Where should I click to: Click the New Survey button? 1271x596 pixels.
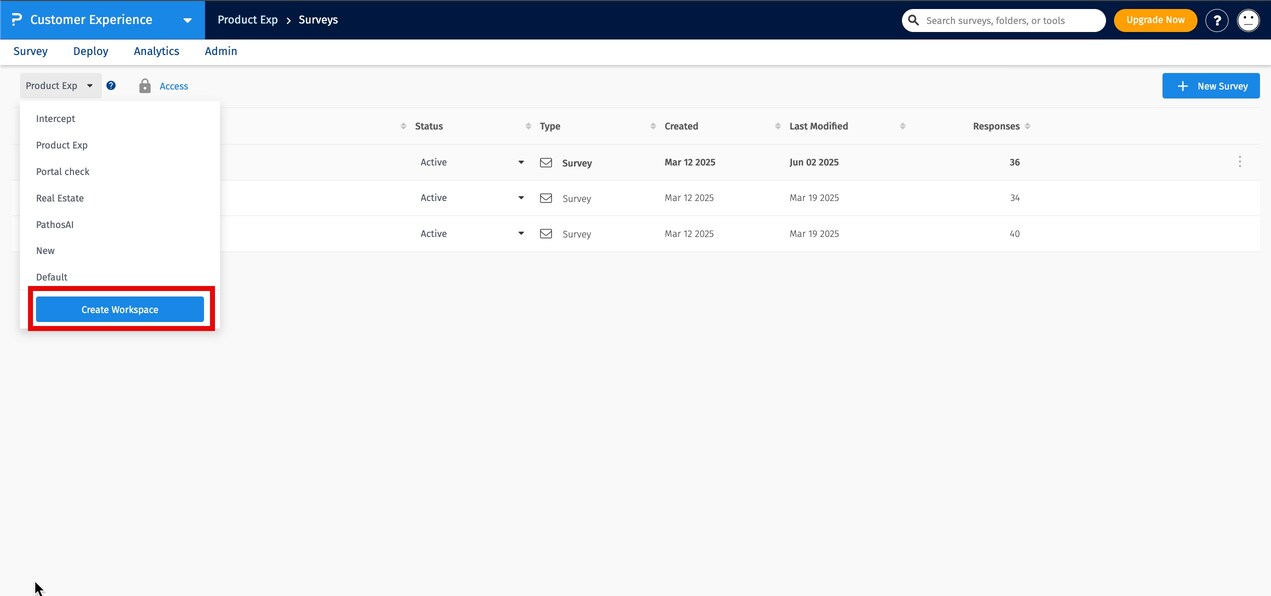pos(1211,85)
